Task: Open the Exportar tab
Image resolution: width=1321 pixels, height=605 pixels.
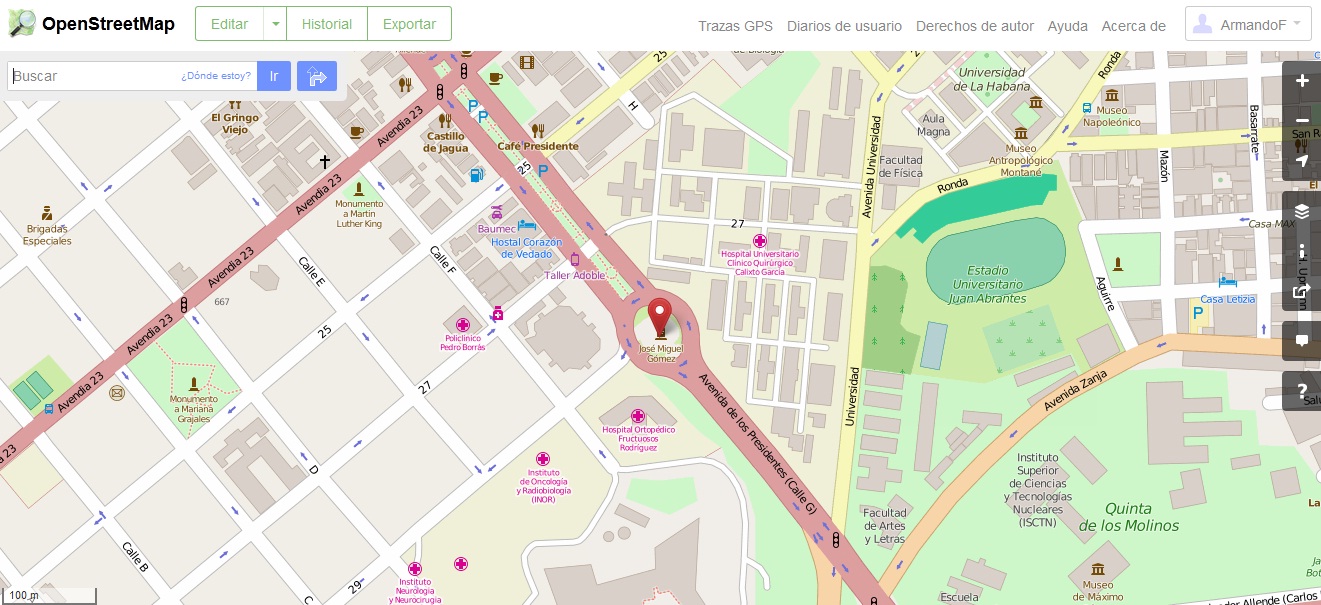Action: pos(409,24)
